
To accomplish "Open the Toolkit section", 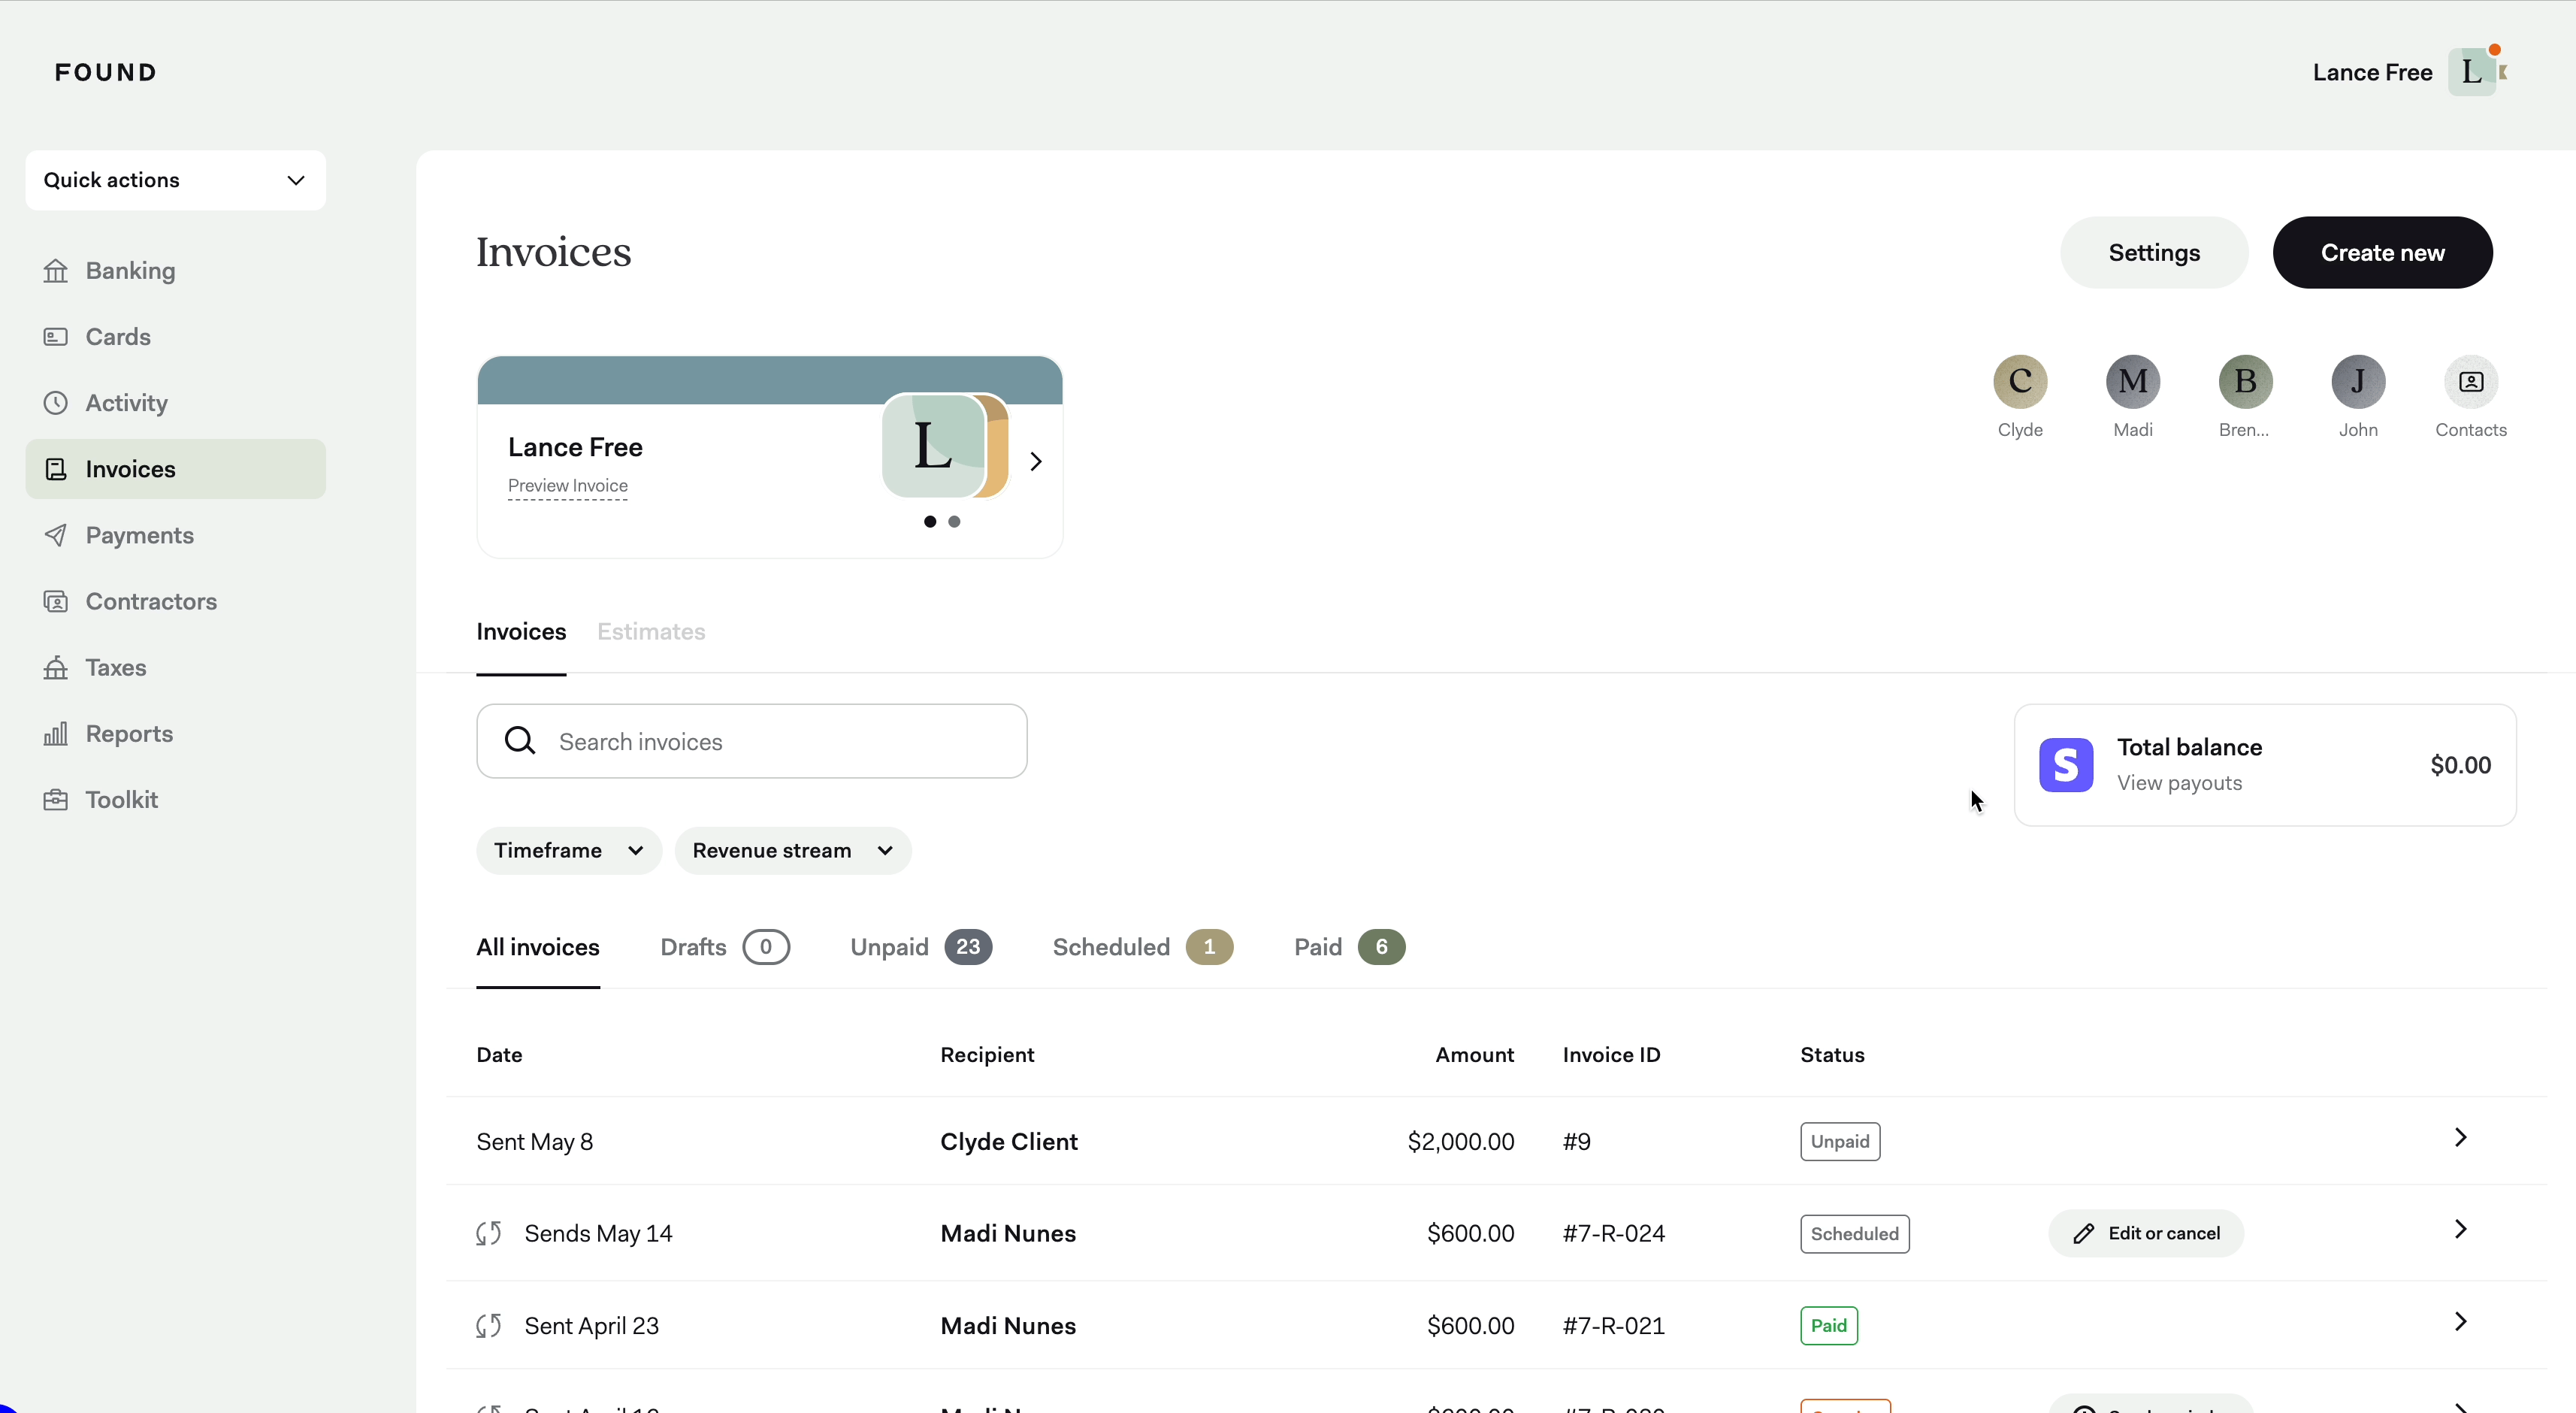I will [x=121, y=799].
